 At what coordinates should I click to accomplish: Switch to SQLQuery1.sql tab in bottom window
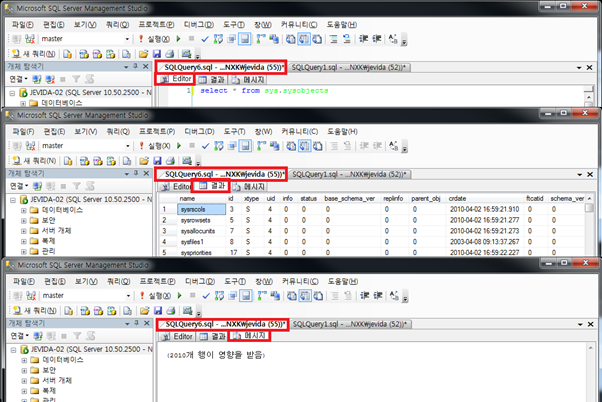click(x=350, y=324)
